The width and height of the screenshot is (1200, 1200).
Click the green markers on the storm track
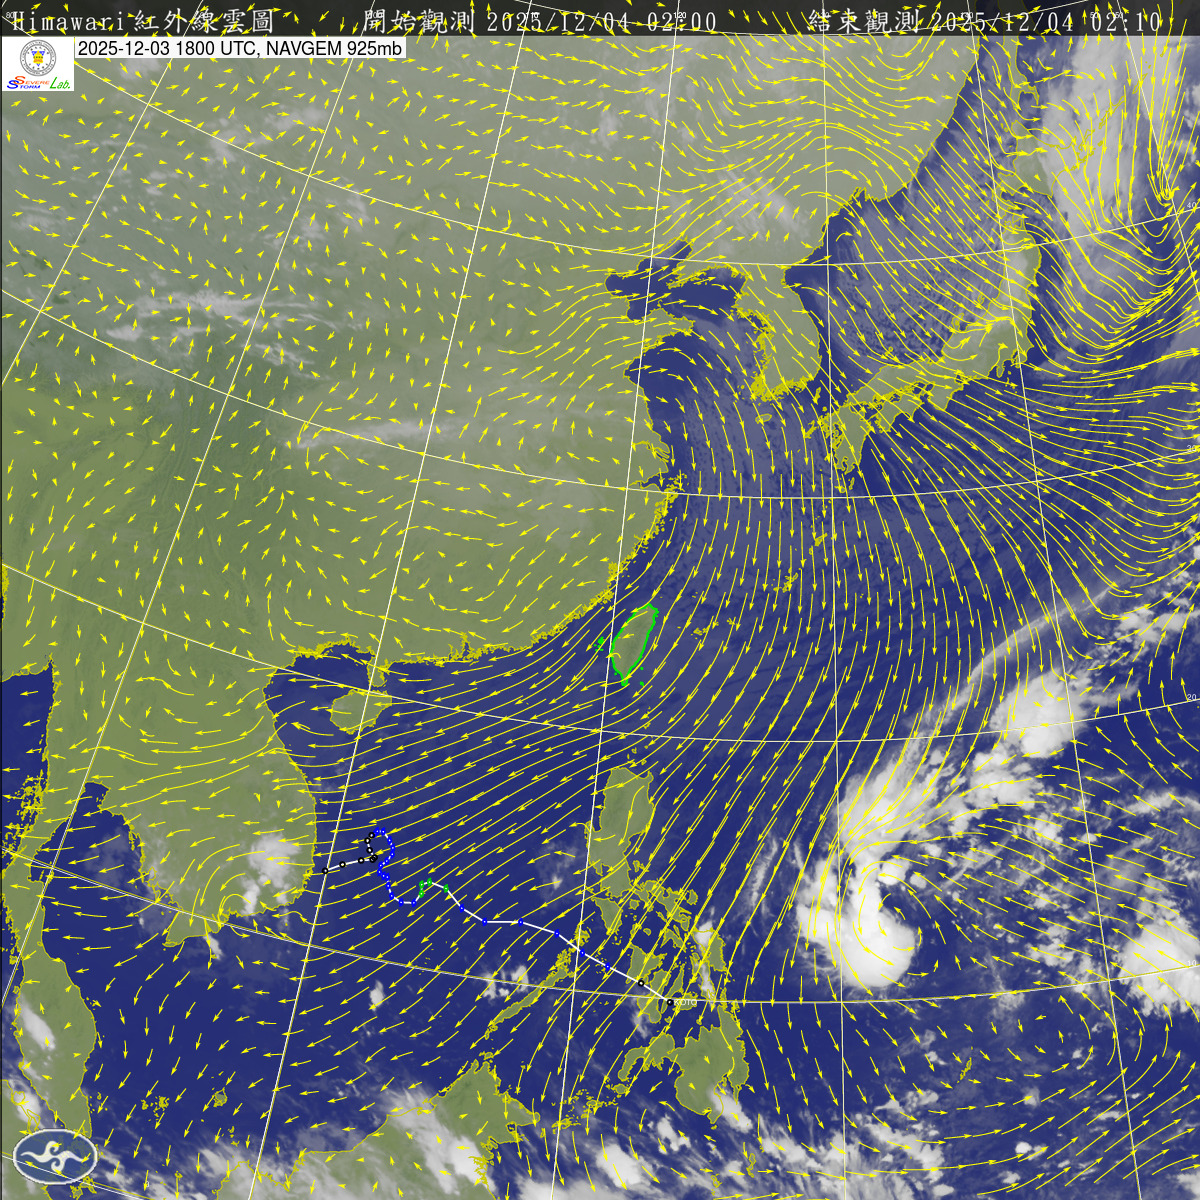430,884
